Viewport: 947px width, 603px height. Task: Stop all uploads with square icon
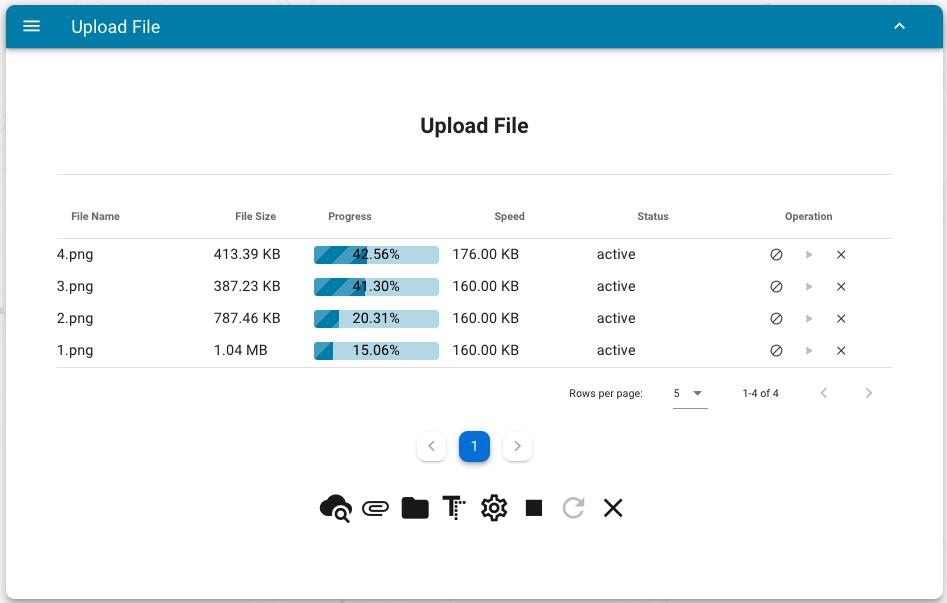click(x=534, y=508)
